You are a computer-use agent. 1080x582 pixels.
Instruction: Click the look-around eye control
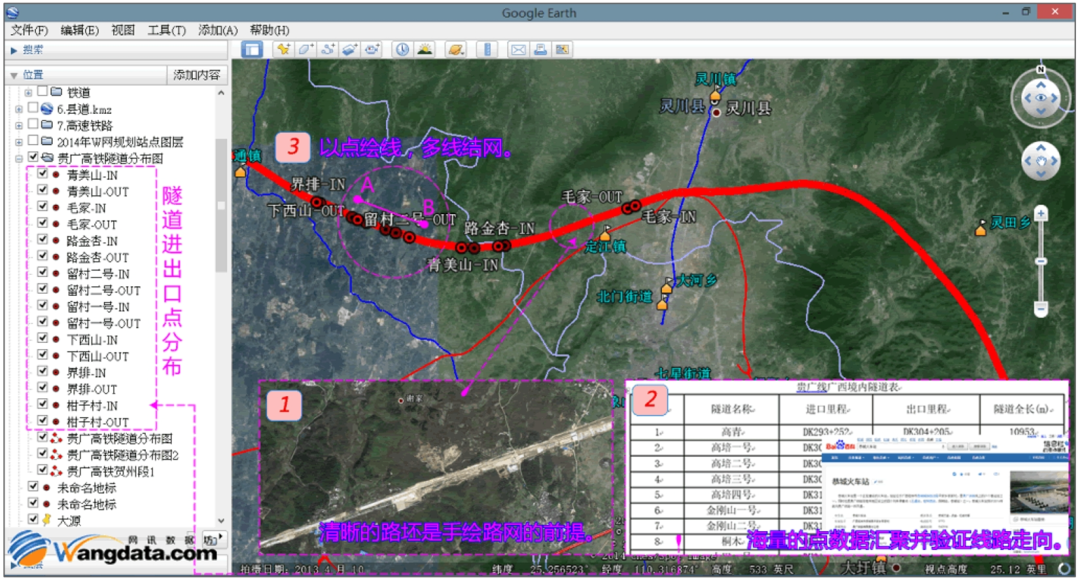point(1041,98)
